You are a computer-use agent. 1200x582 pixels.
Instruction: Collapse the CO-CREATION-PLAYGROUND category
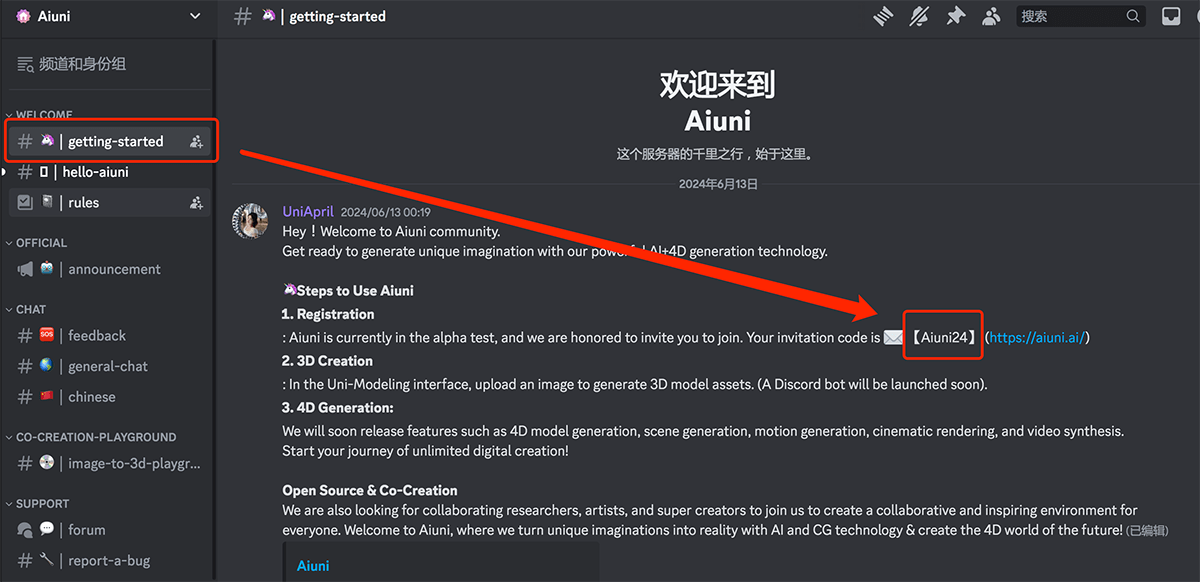pyautogui.click(x=95, y=437)
